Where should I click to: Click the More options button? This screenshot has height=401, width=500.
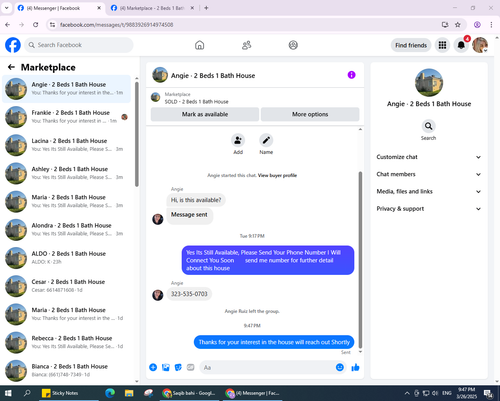point(310,114)
